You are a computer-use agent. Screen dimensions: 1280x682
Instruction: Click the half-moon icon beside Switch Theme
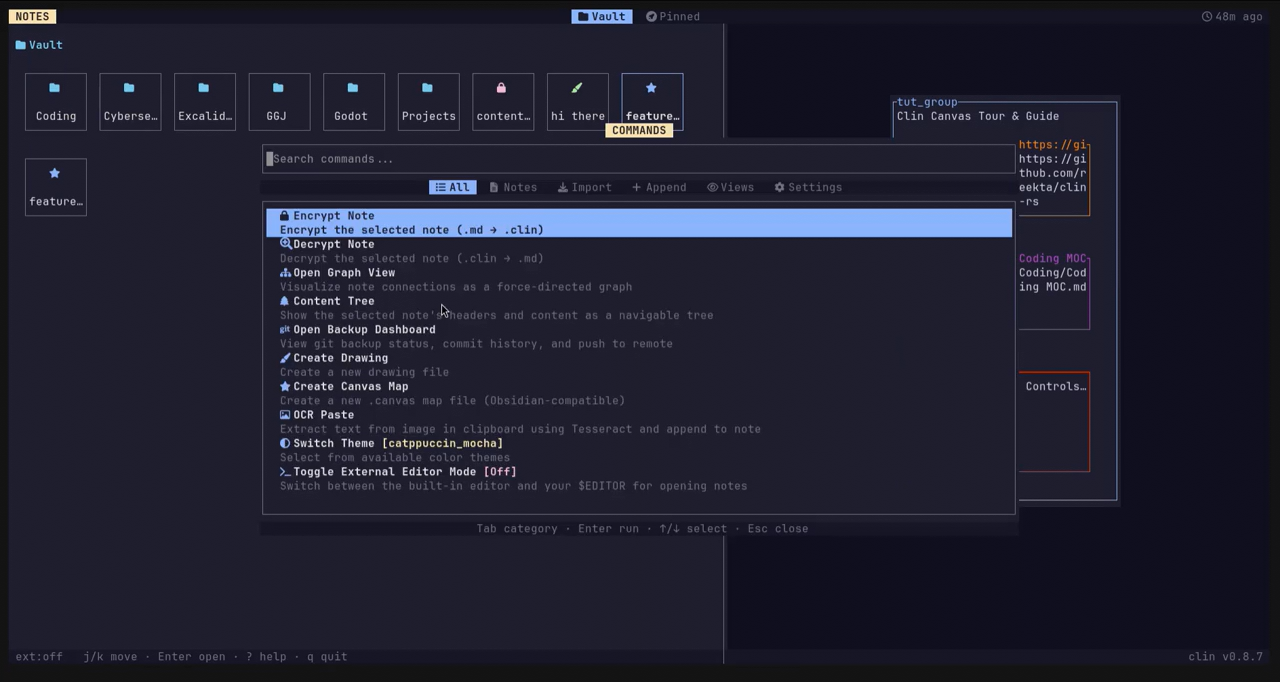tap(285, 443)
